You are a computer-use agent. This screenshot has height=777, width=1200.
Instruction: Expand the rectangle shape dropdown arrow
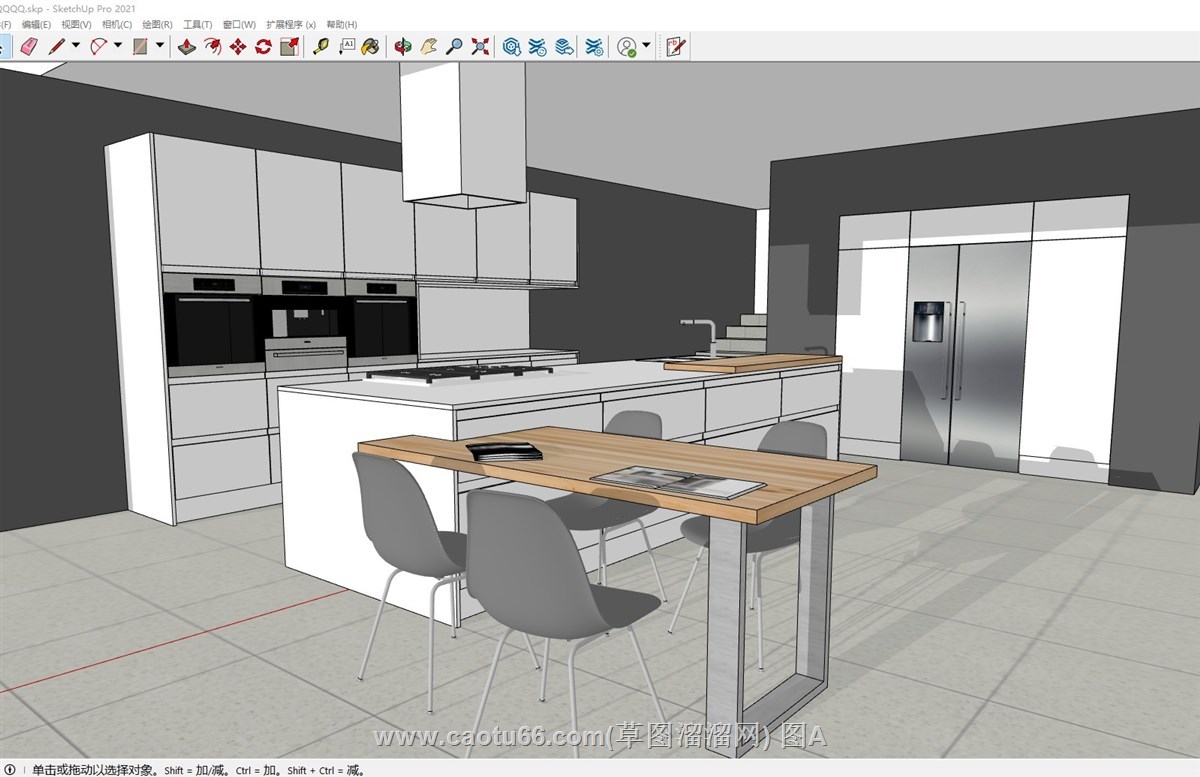click(160, 46)
